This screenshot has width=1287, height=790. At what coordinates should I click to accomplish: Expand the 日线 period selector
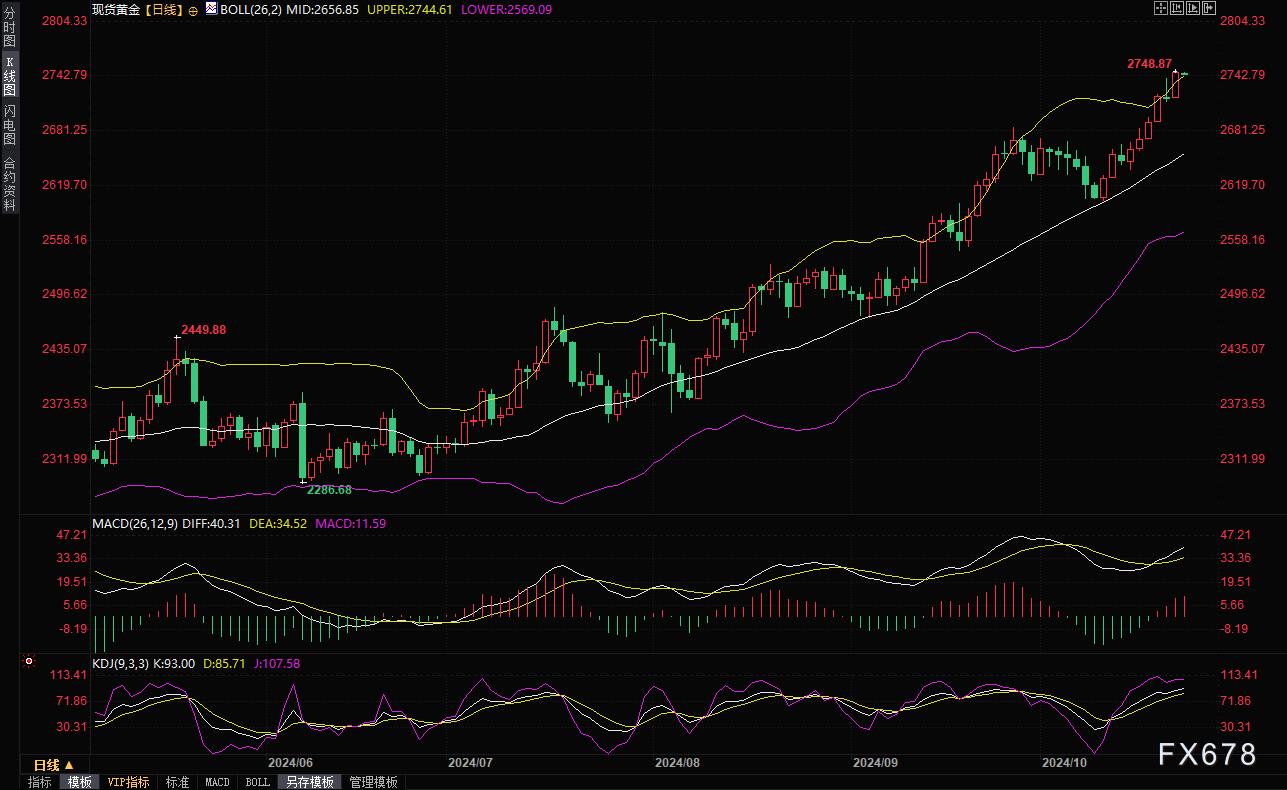54,765
